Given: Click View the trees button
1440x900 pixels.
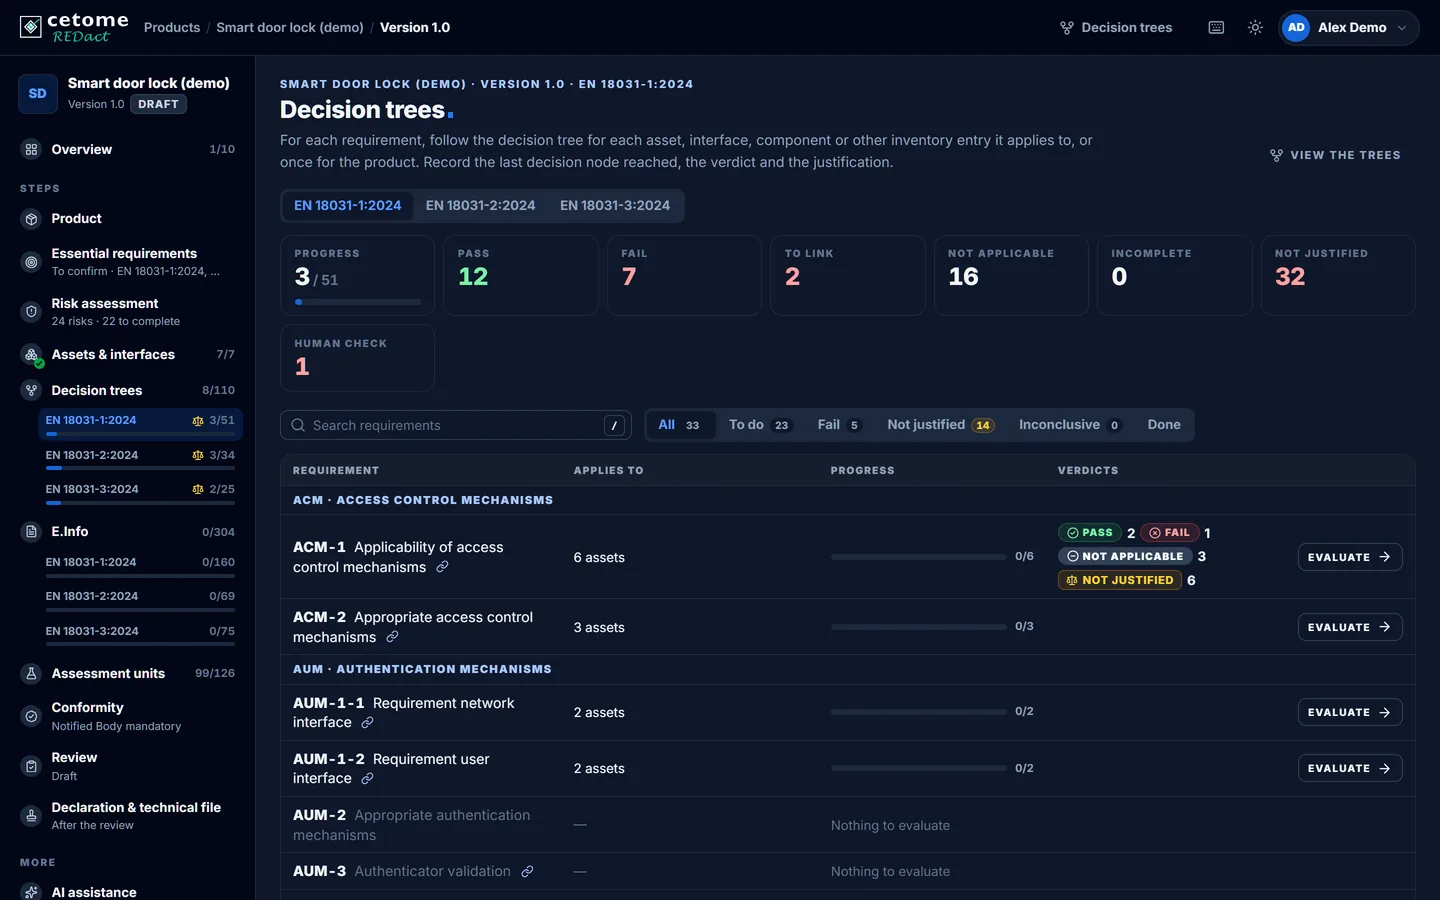Looking at the screenshot, I should [x=1335, y=155].
